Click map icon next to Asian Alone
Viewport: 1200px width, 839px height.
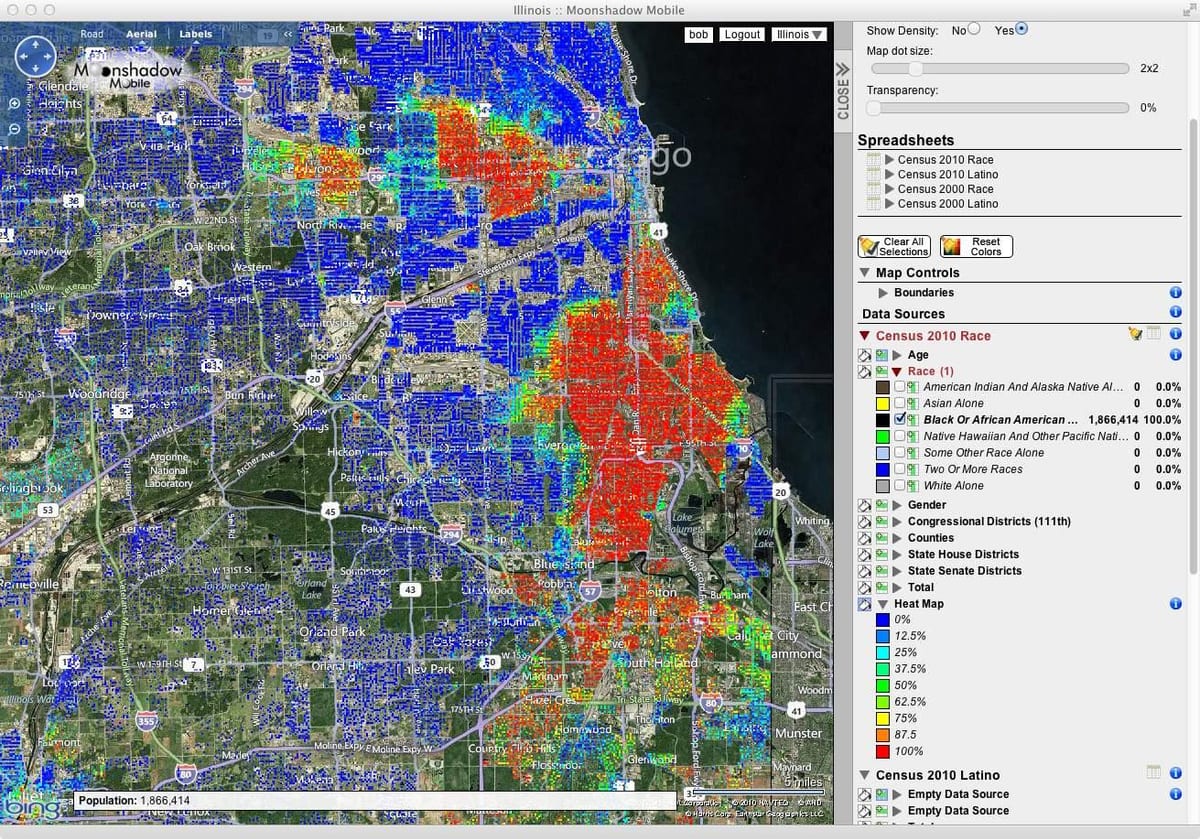click(914, 403)
